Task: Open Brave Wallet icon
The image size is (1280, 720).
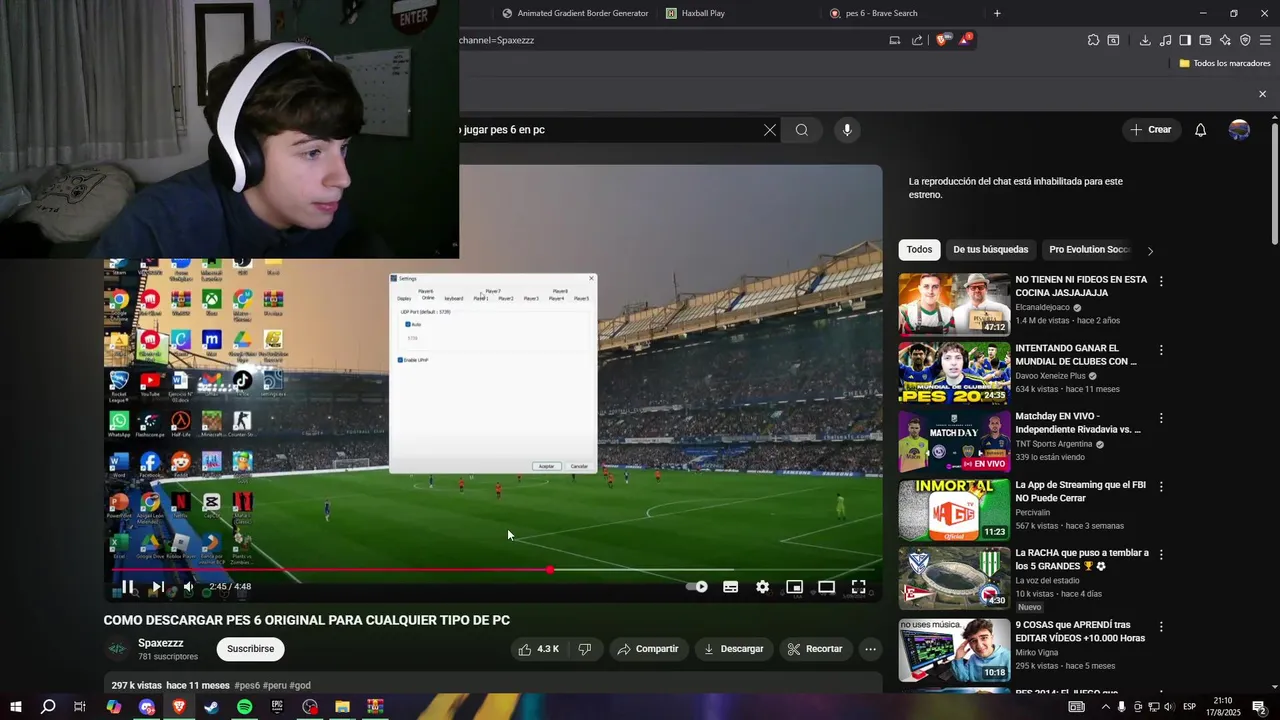Action: pos(1205,40)
